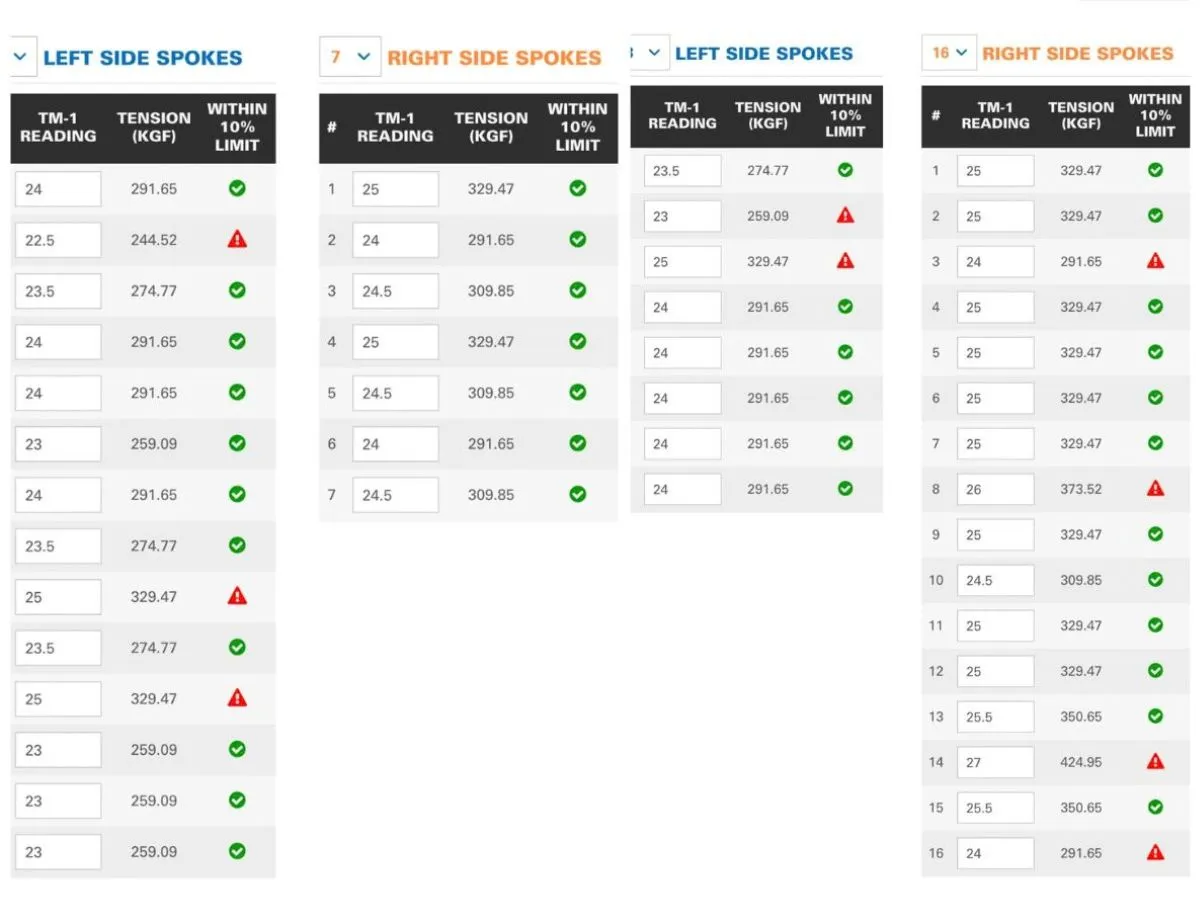
Task: Click the tension value 244.52
Action: (x=154, y=240)
